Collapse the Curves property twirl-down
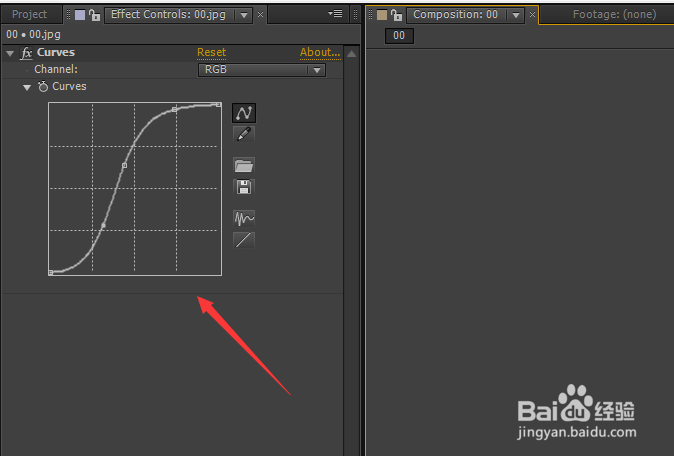 coord(27,87)
